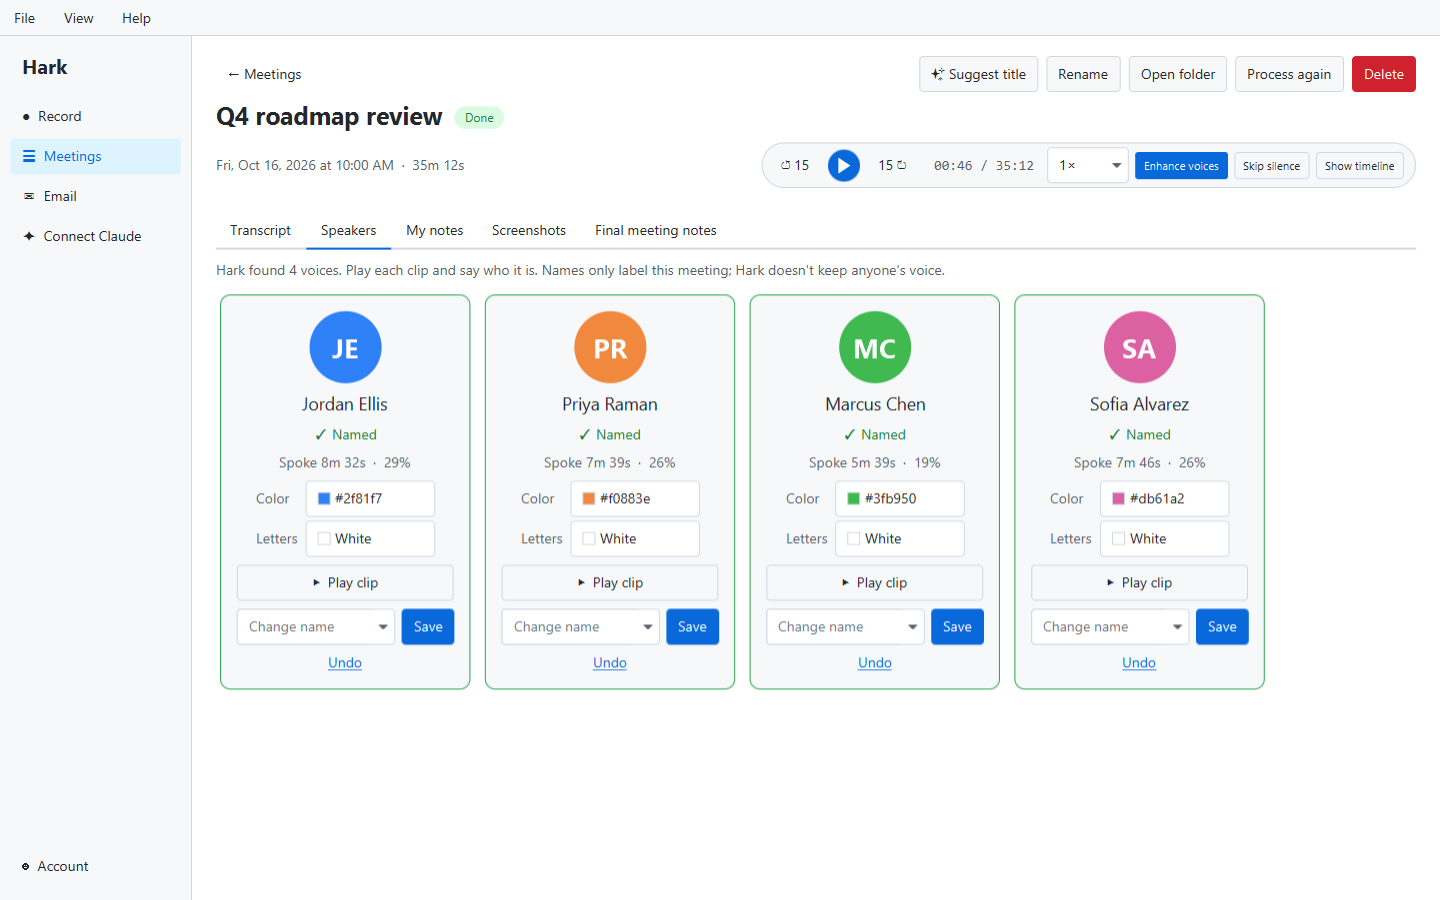The height and width of the screenshot is (900, 1440).
Task: Click the Rename button
Action: coord(1083,74)
